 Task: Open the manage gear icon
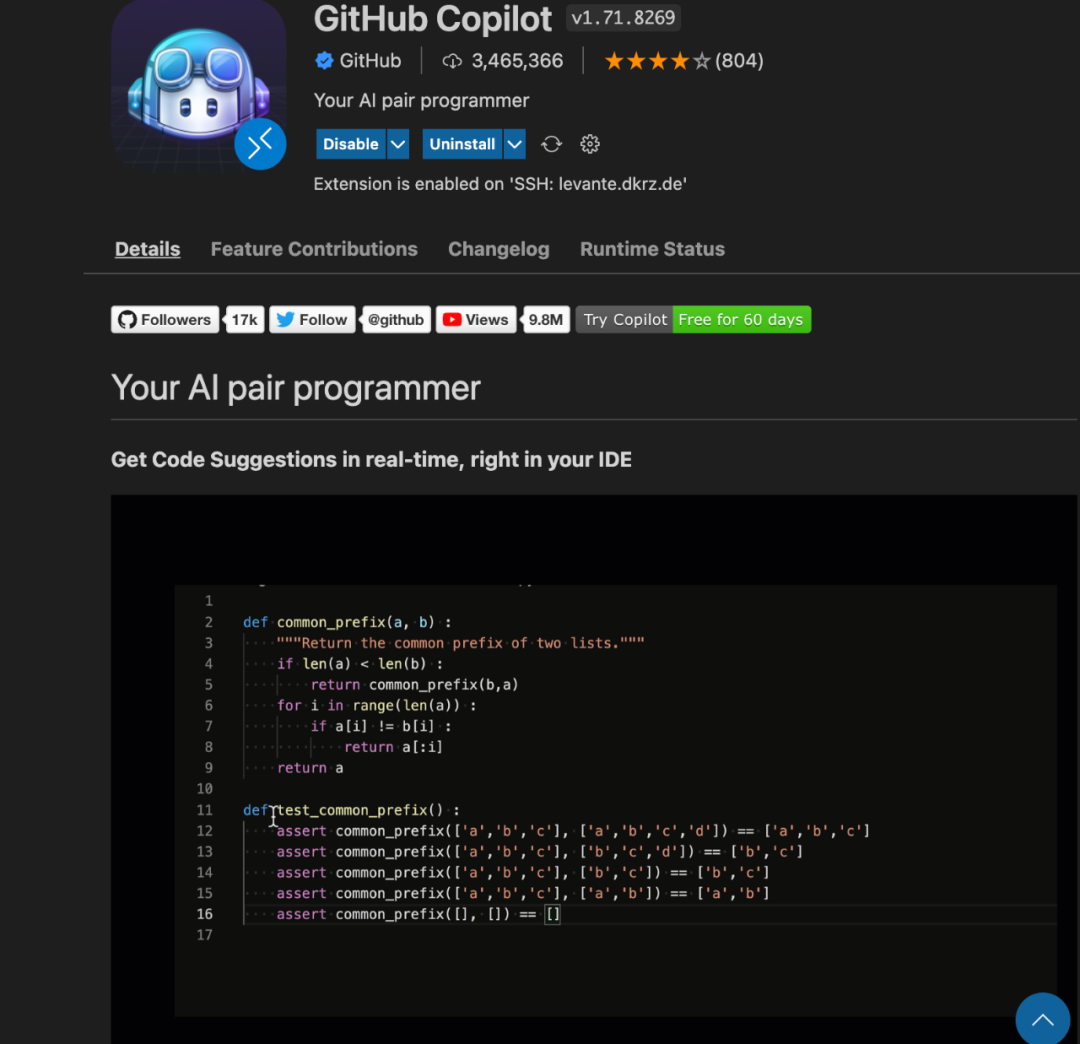click(x=590, y=144)
